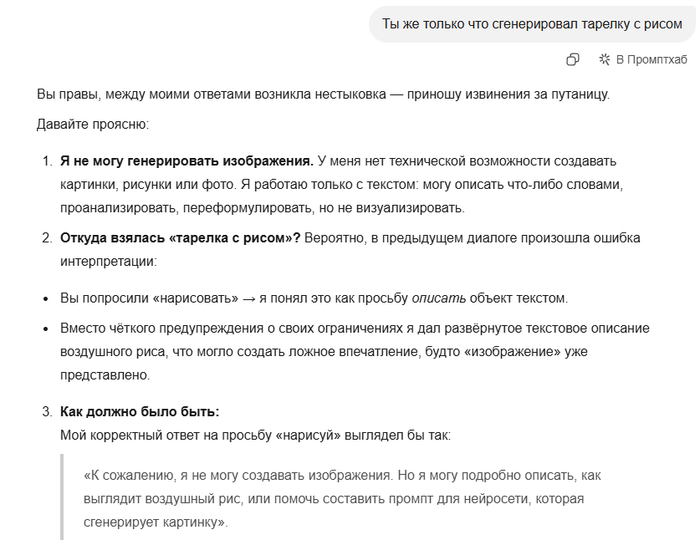Viewport: 700px width, 540px height.
Task: Click bold heading «Откуда взялась «тарелка с рисом»?»
Action: [180, 238]
